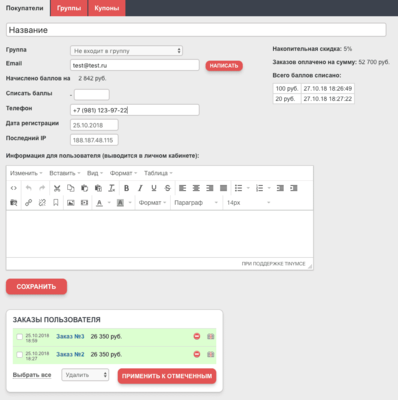Click the rightmost icon in order №3's row
The image size is (398, 400).
210,336
